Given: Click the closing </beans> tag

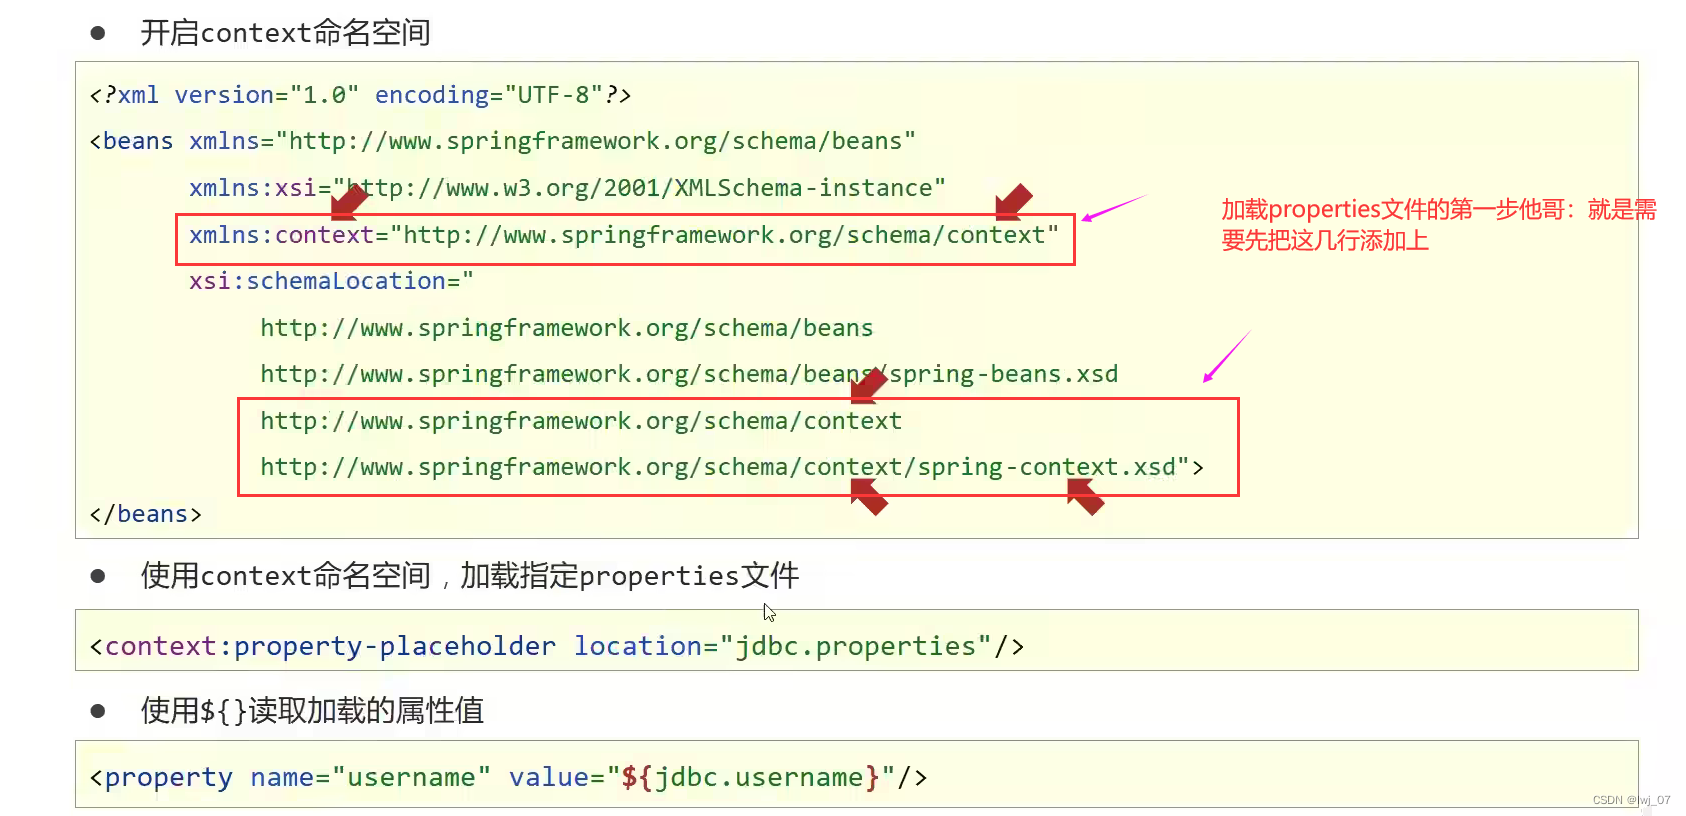Looking at the screenshot, I should [145, 514].
